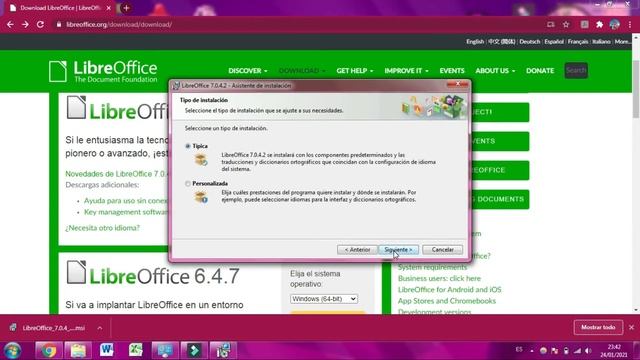Click Mostrar todo in downloads bar
Image resolution: width=640 pixels, height=360 pixels.
pos(598,327)
